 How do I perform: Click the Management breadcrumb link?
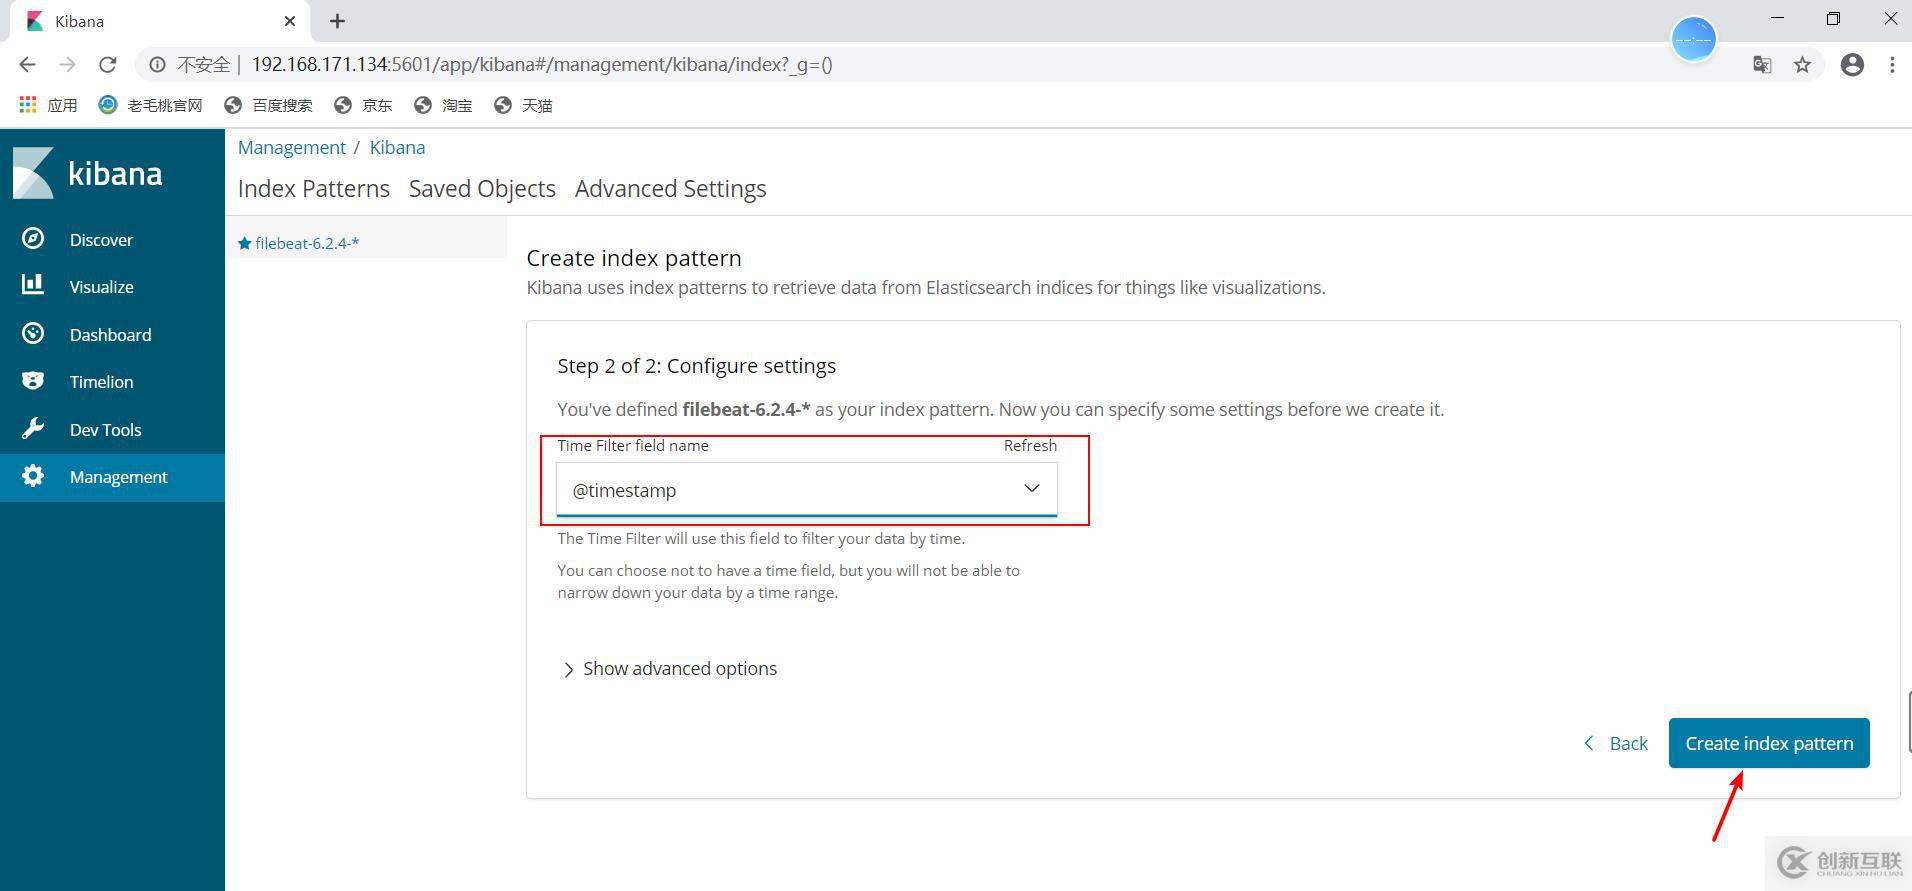[291, 148]
